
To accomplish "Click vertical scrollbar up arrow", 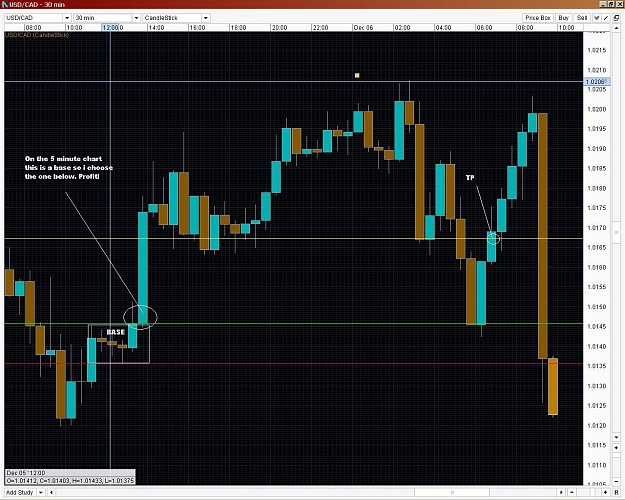I will pyautogui.click(x=616, y=28).
